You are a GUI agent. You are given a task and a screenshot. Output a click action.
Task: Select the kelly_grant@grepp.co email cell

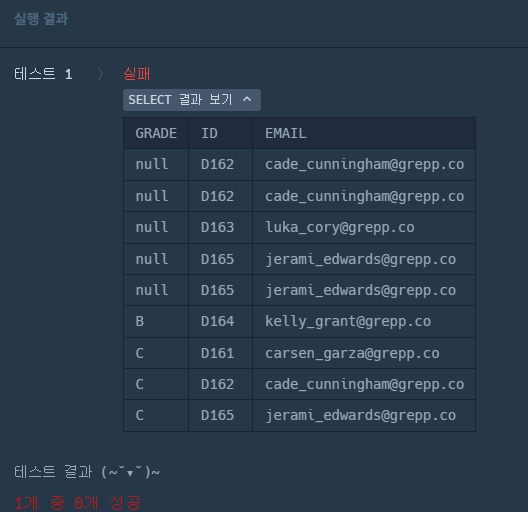coord(364,321)
